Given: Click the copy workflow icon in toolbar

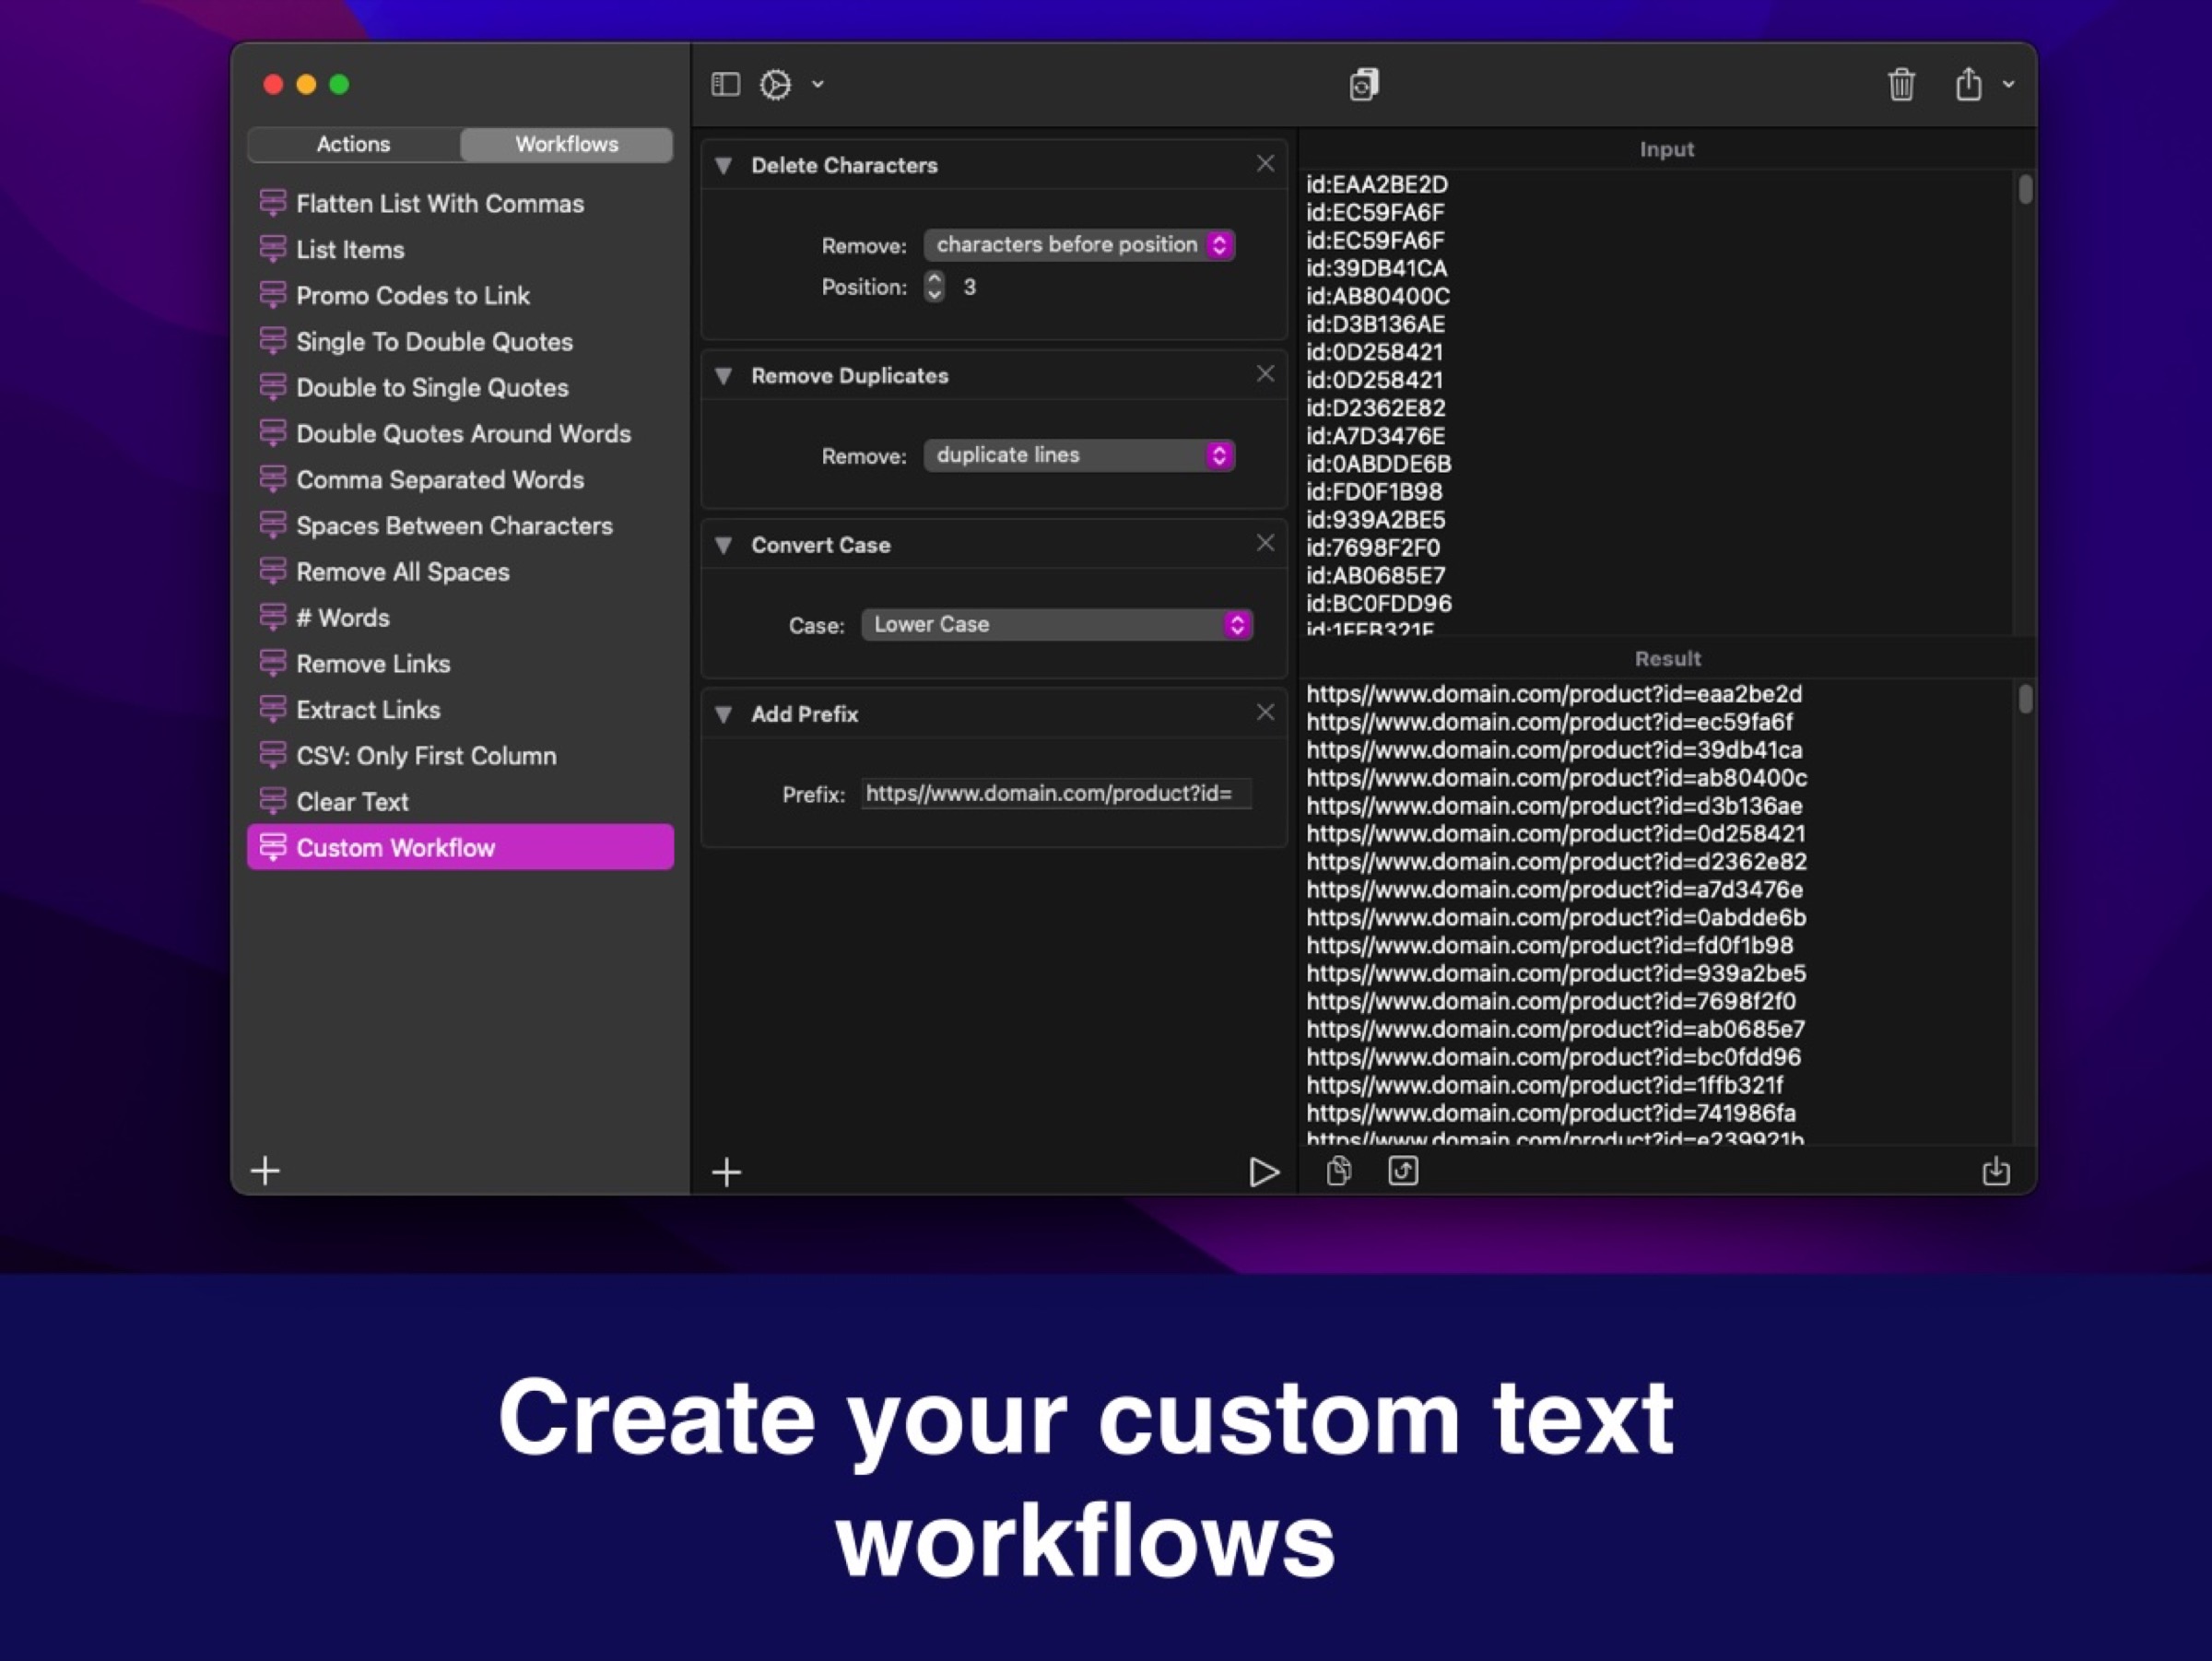Looking at the screenshot, I should (1364, 85).
